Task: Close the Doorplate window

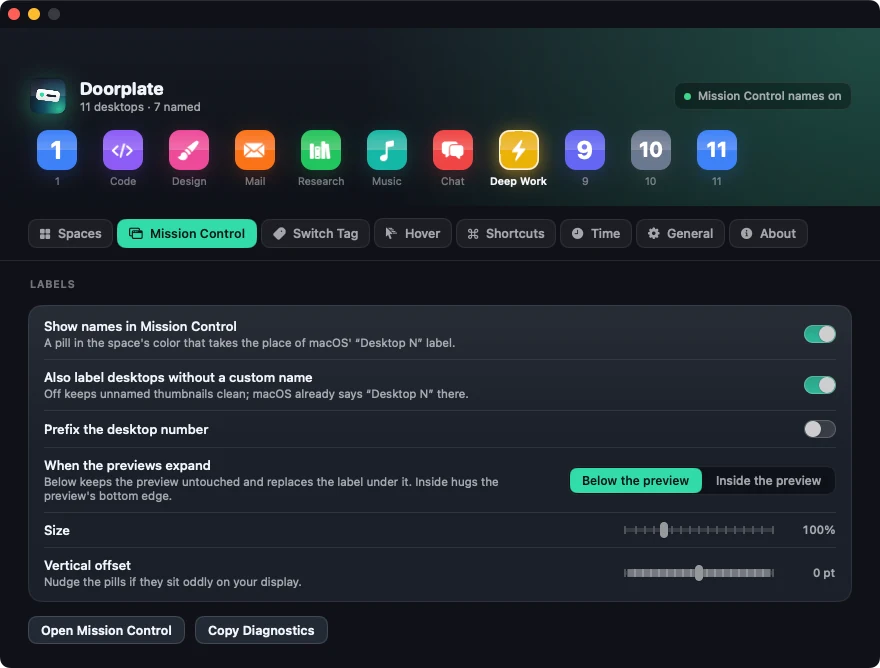Action: coord(14,13)
